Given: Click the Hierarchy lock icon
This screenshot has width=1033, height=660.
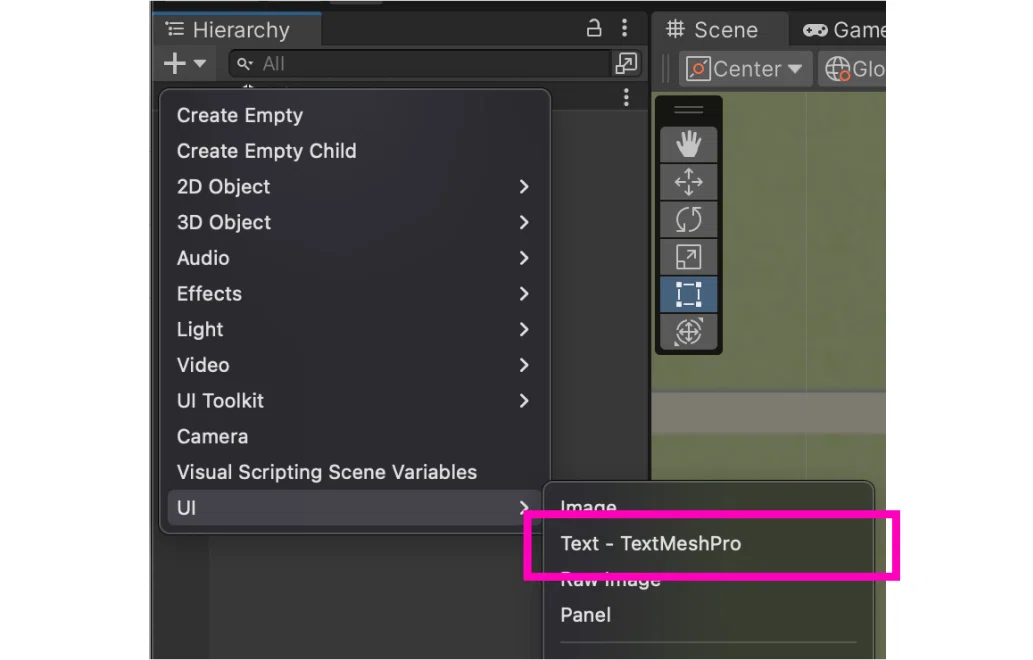Looking at the screenshot, I should [x=594, y=28].
